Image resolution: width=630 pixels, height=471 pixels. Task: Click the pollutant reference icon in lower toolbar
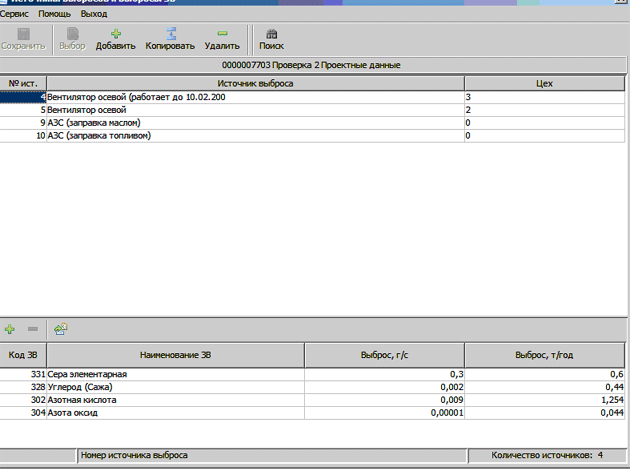[x=60, y=329]
